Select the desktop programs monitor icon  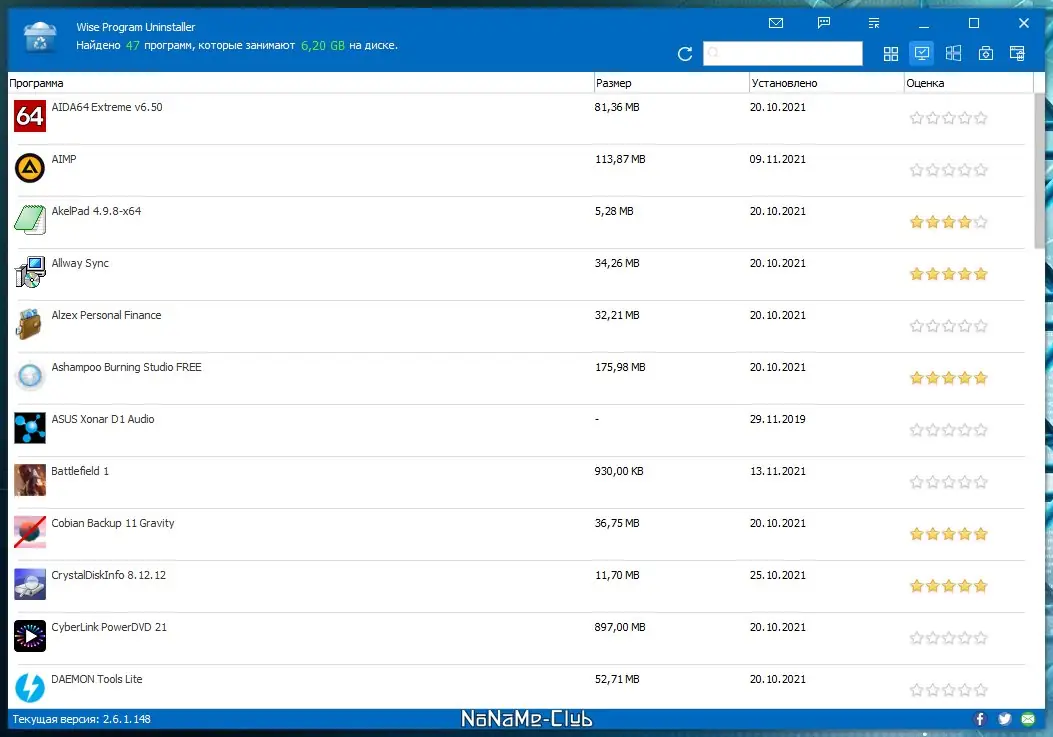(x=922, y=53)
